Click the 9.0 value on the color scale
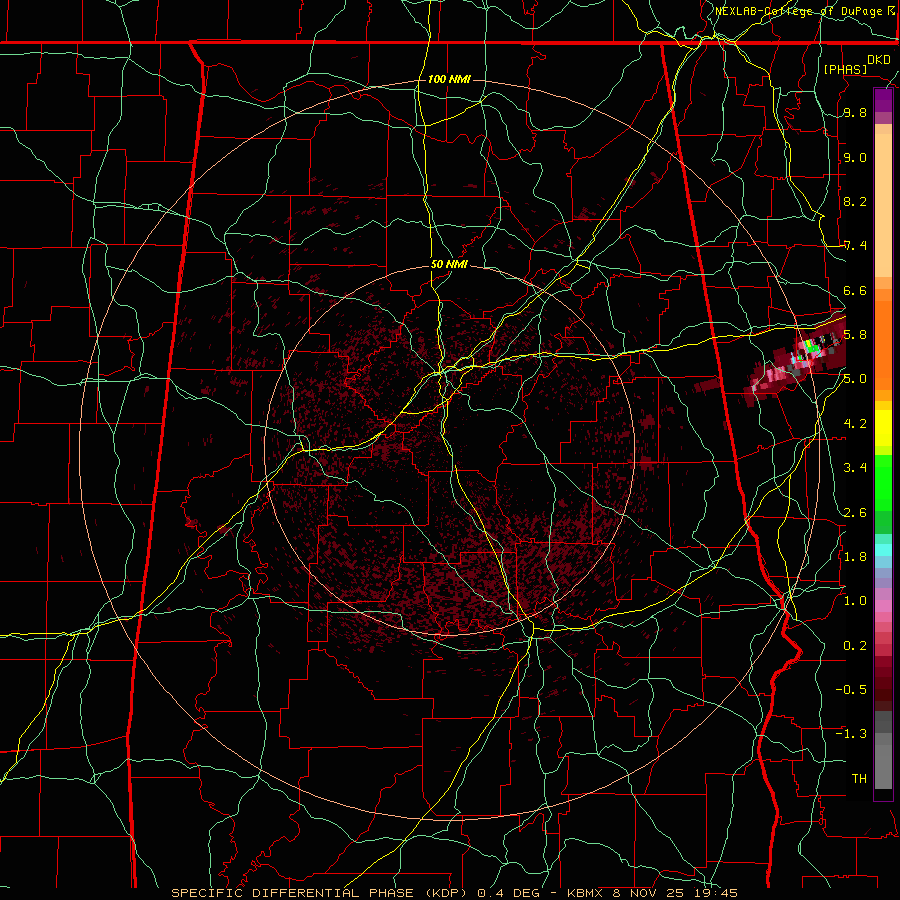900x900 pixels. click(x=855, y=158)
